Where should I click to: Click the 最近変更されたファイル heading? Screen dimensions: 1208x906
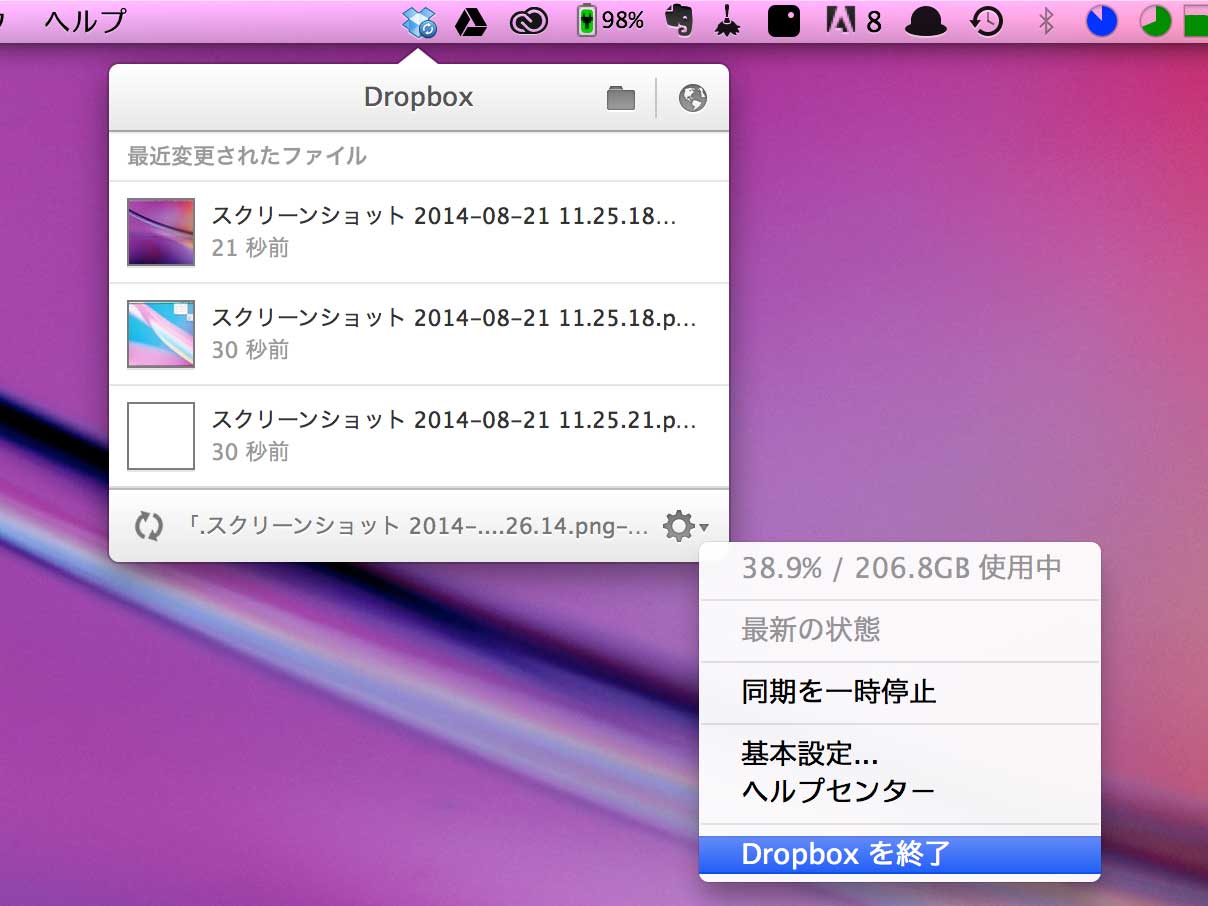[x=247, y=156]
